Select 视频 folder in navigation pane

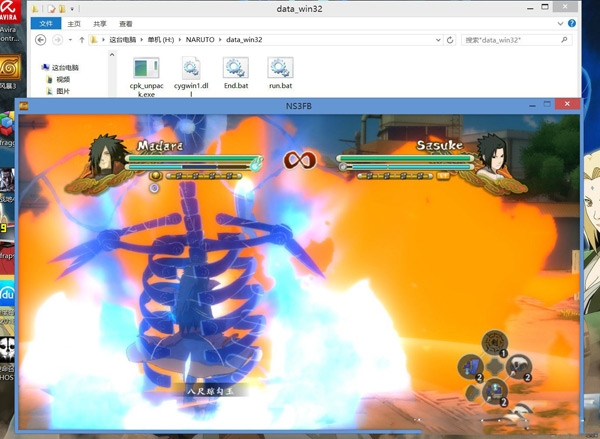pyautogui.click(x=58, y=80)
